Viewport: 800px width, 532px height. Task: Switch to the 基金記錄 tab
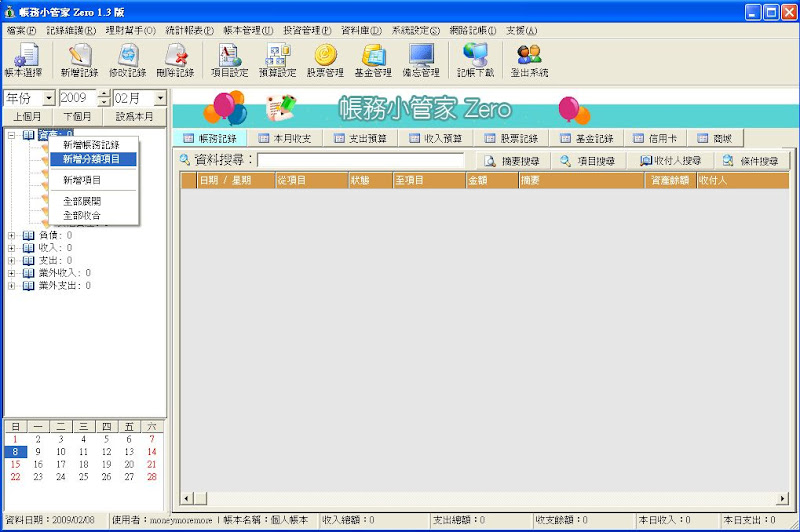(x=587, y=138)
